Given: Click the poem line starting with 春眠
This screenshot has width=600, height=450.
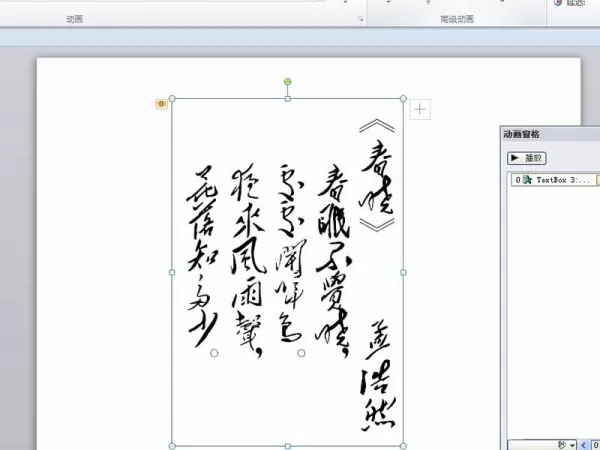Looking at the screenshot, I should coord(333,261).
